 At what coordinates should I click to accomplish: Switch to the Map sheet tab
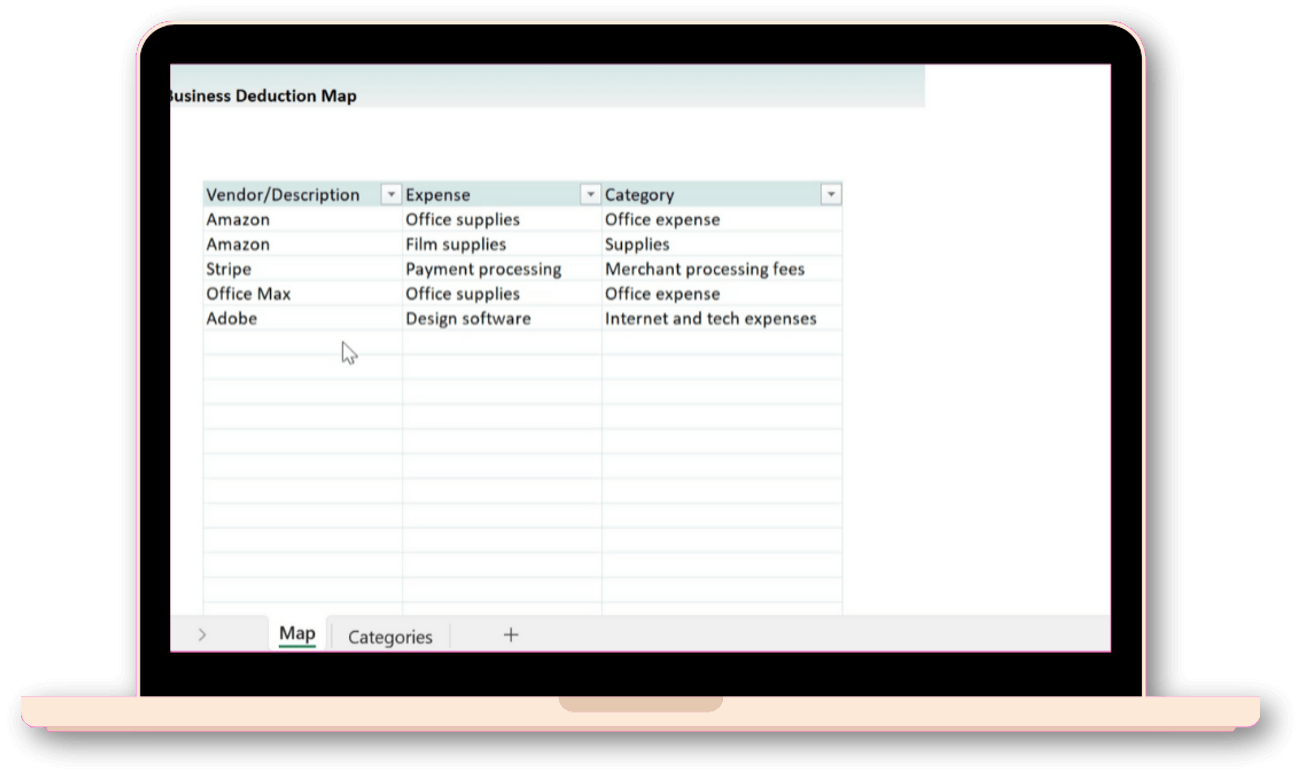[297, 634]
